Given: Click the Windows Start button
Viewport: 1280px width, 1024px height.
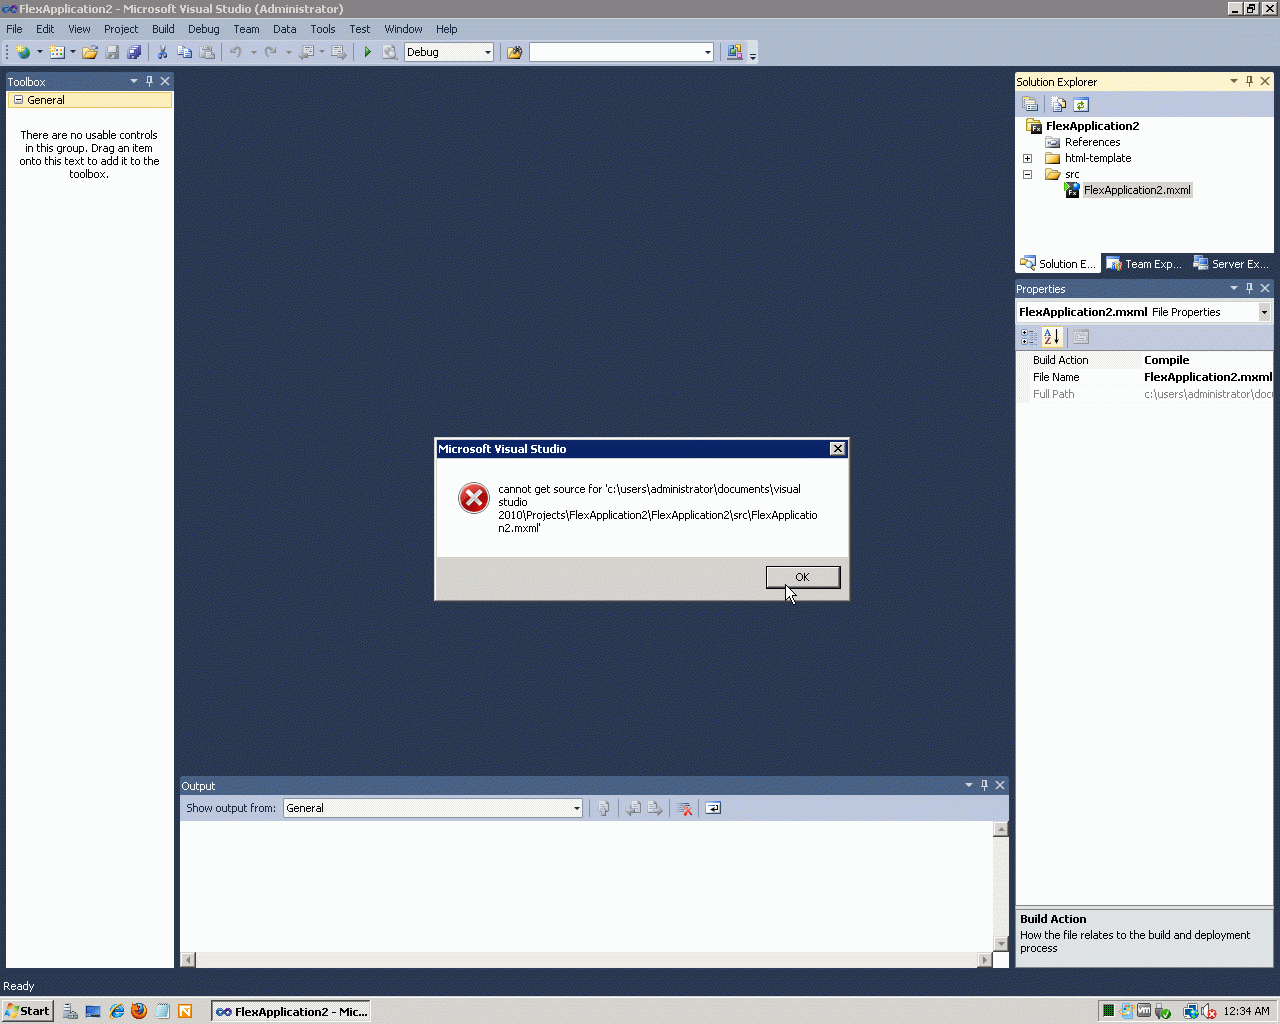Looking at the screenshot, I should [x=27, y=1011].
